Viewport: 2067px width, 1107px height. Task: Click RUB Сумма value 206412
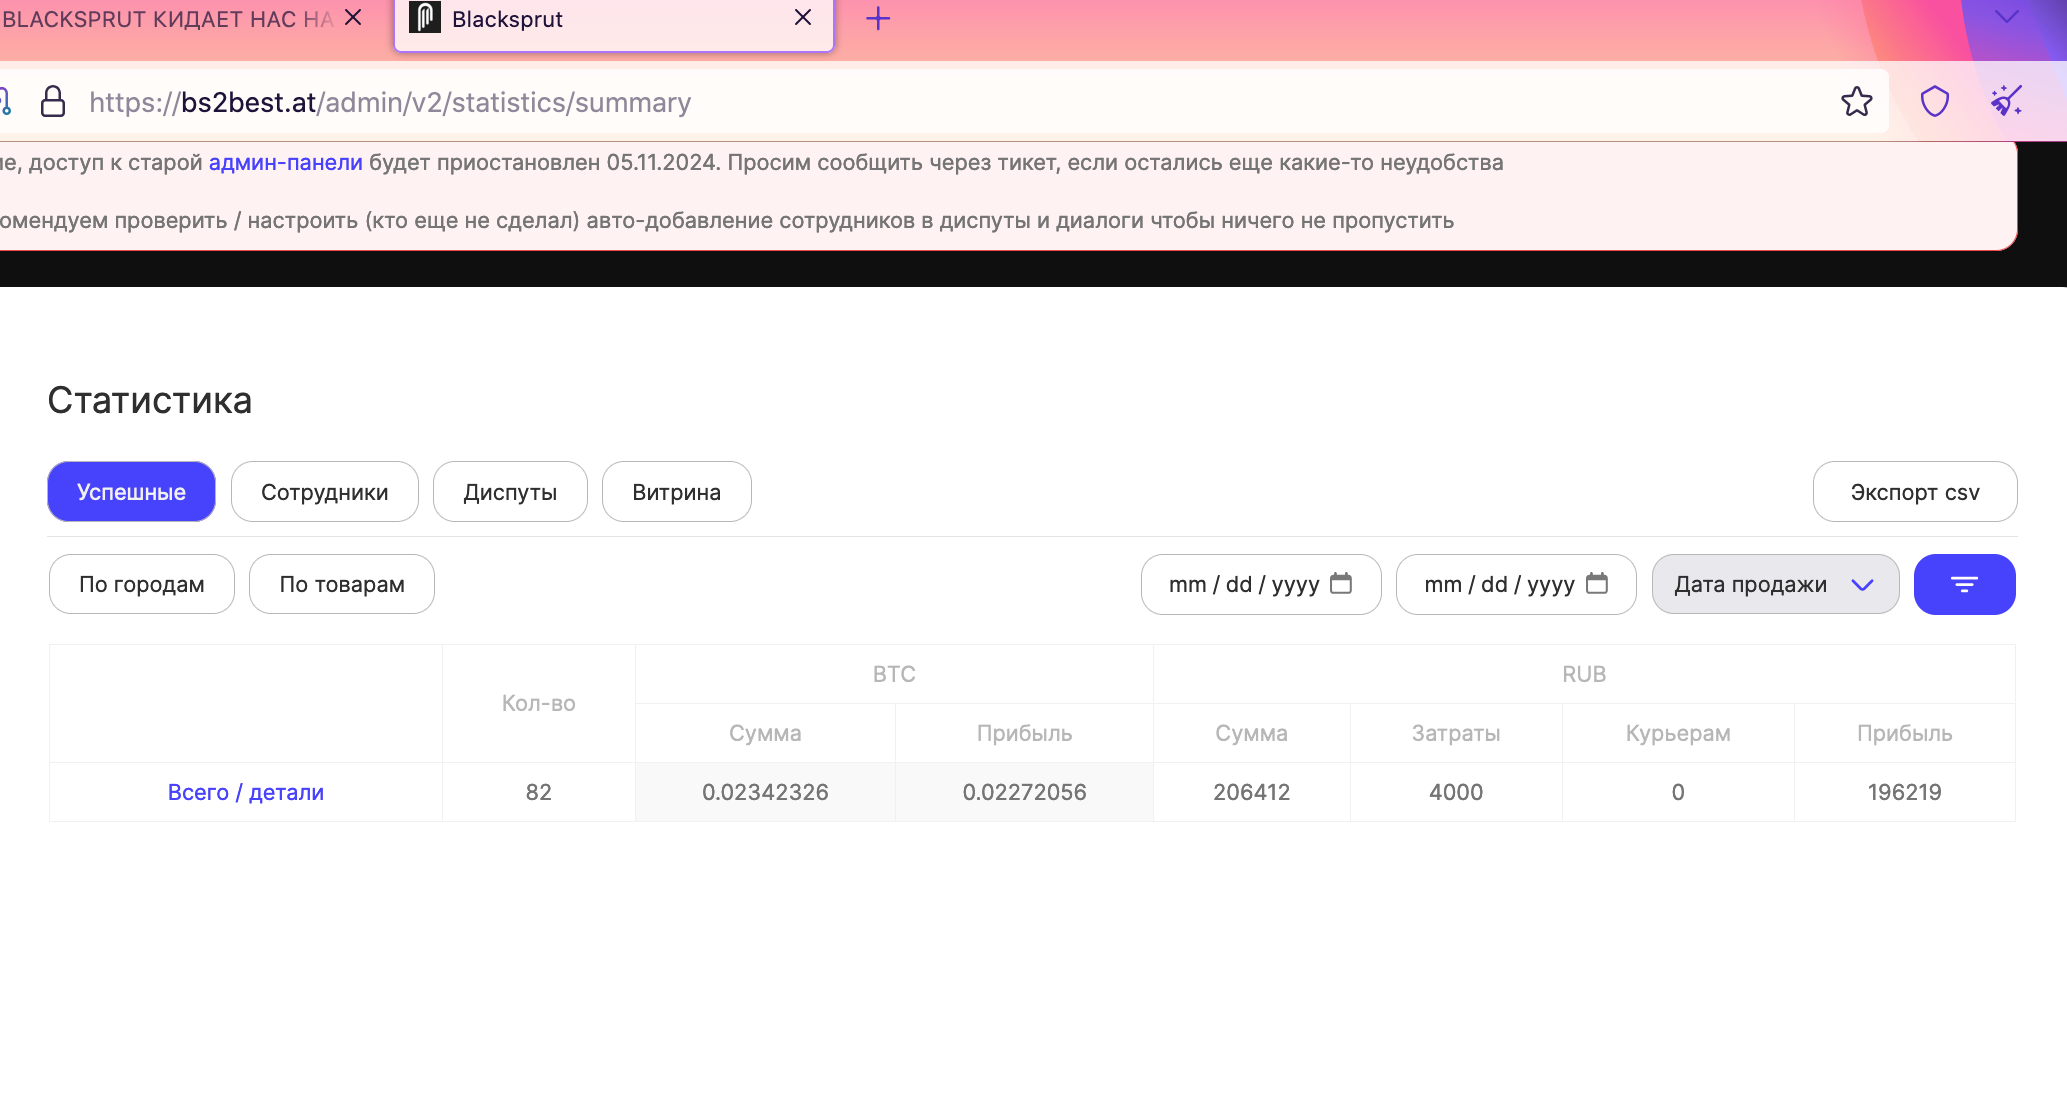pyautogui.click(x=1251, y=792)
